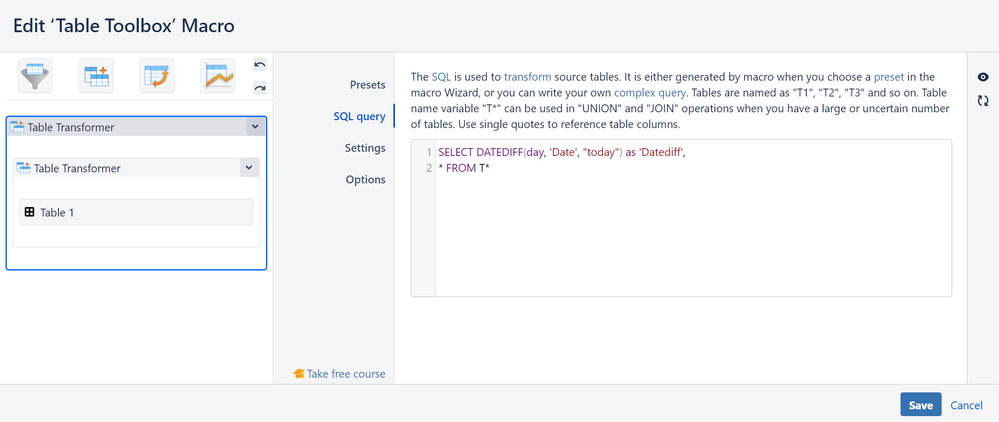Click the Table Filter funnel icon
This screenshot has height=422, width=999.
(x=35, y=75)
